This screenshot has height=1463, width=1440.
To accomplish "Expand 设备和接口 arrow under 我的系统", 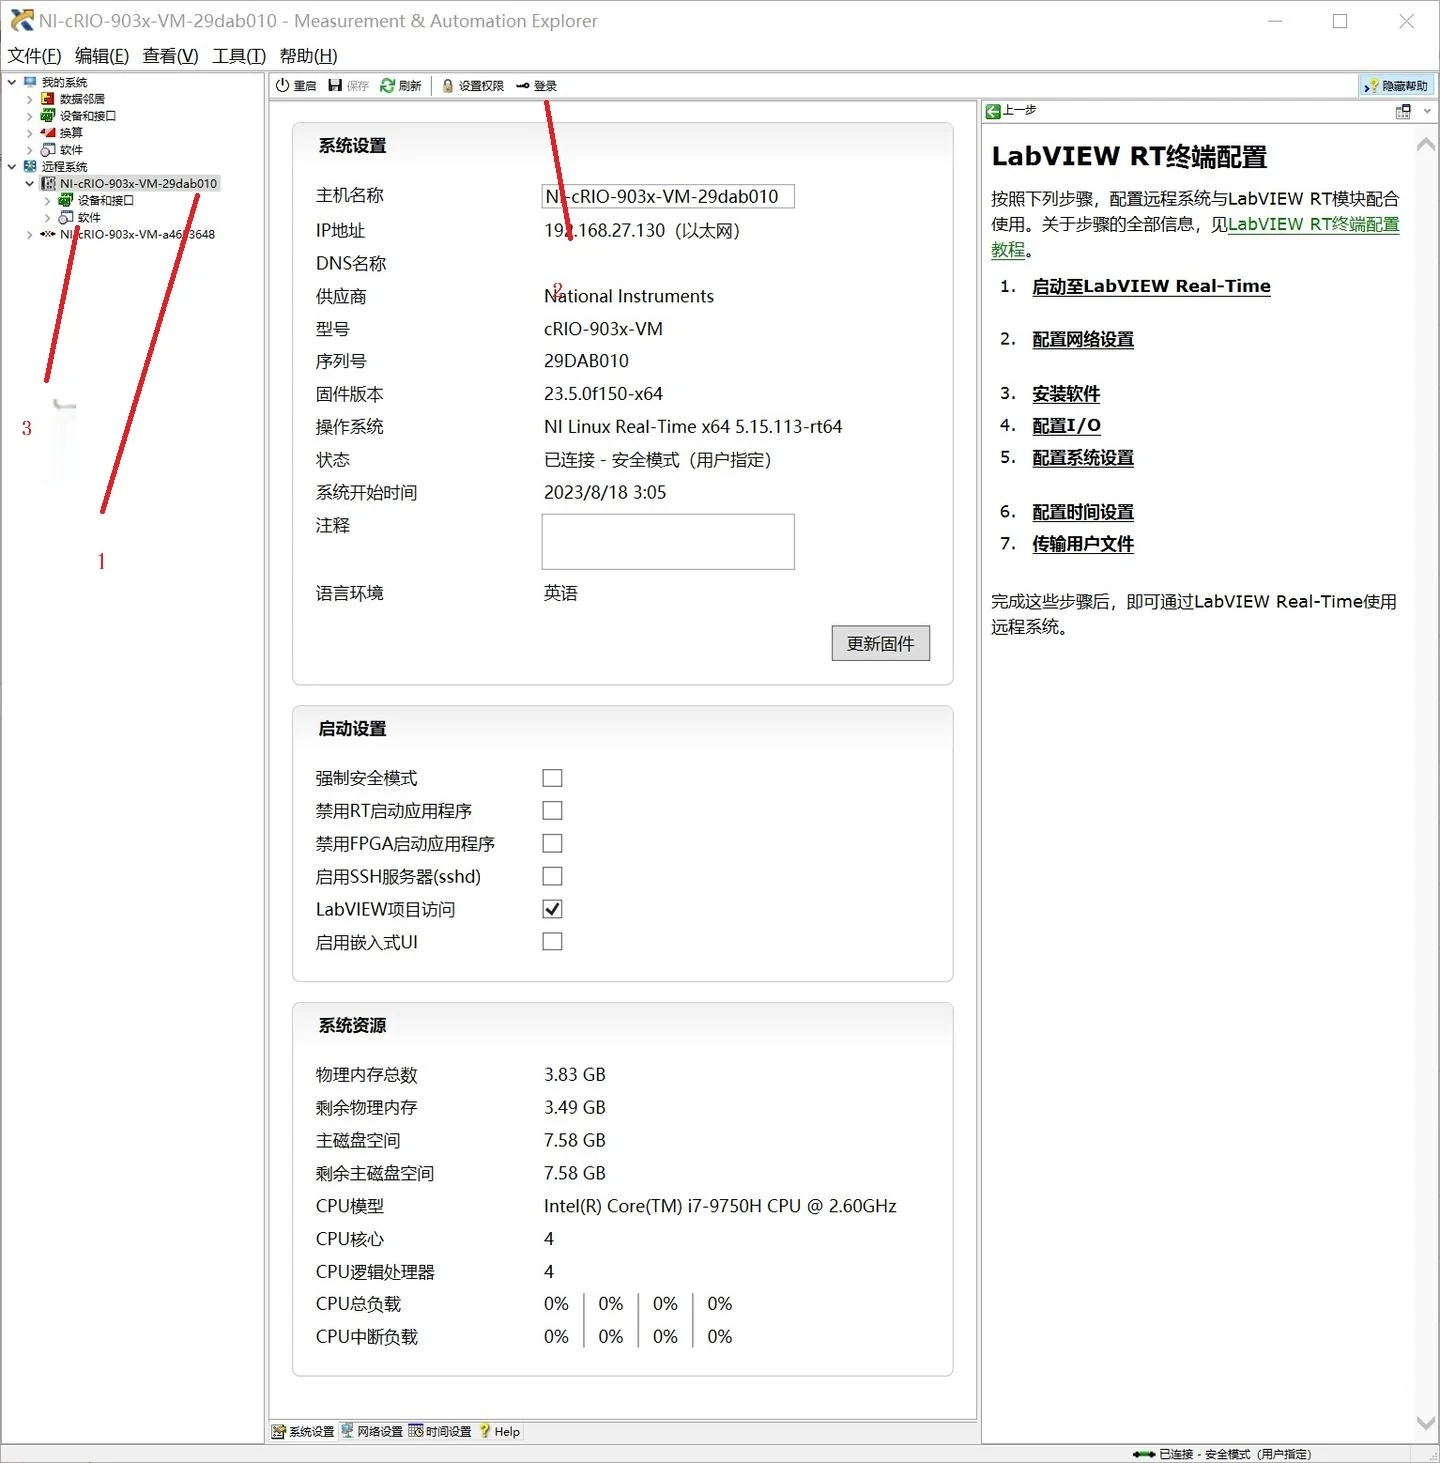I will pyautogui.click(x=29, y=116).
